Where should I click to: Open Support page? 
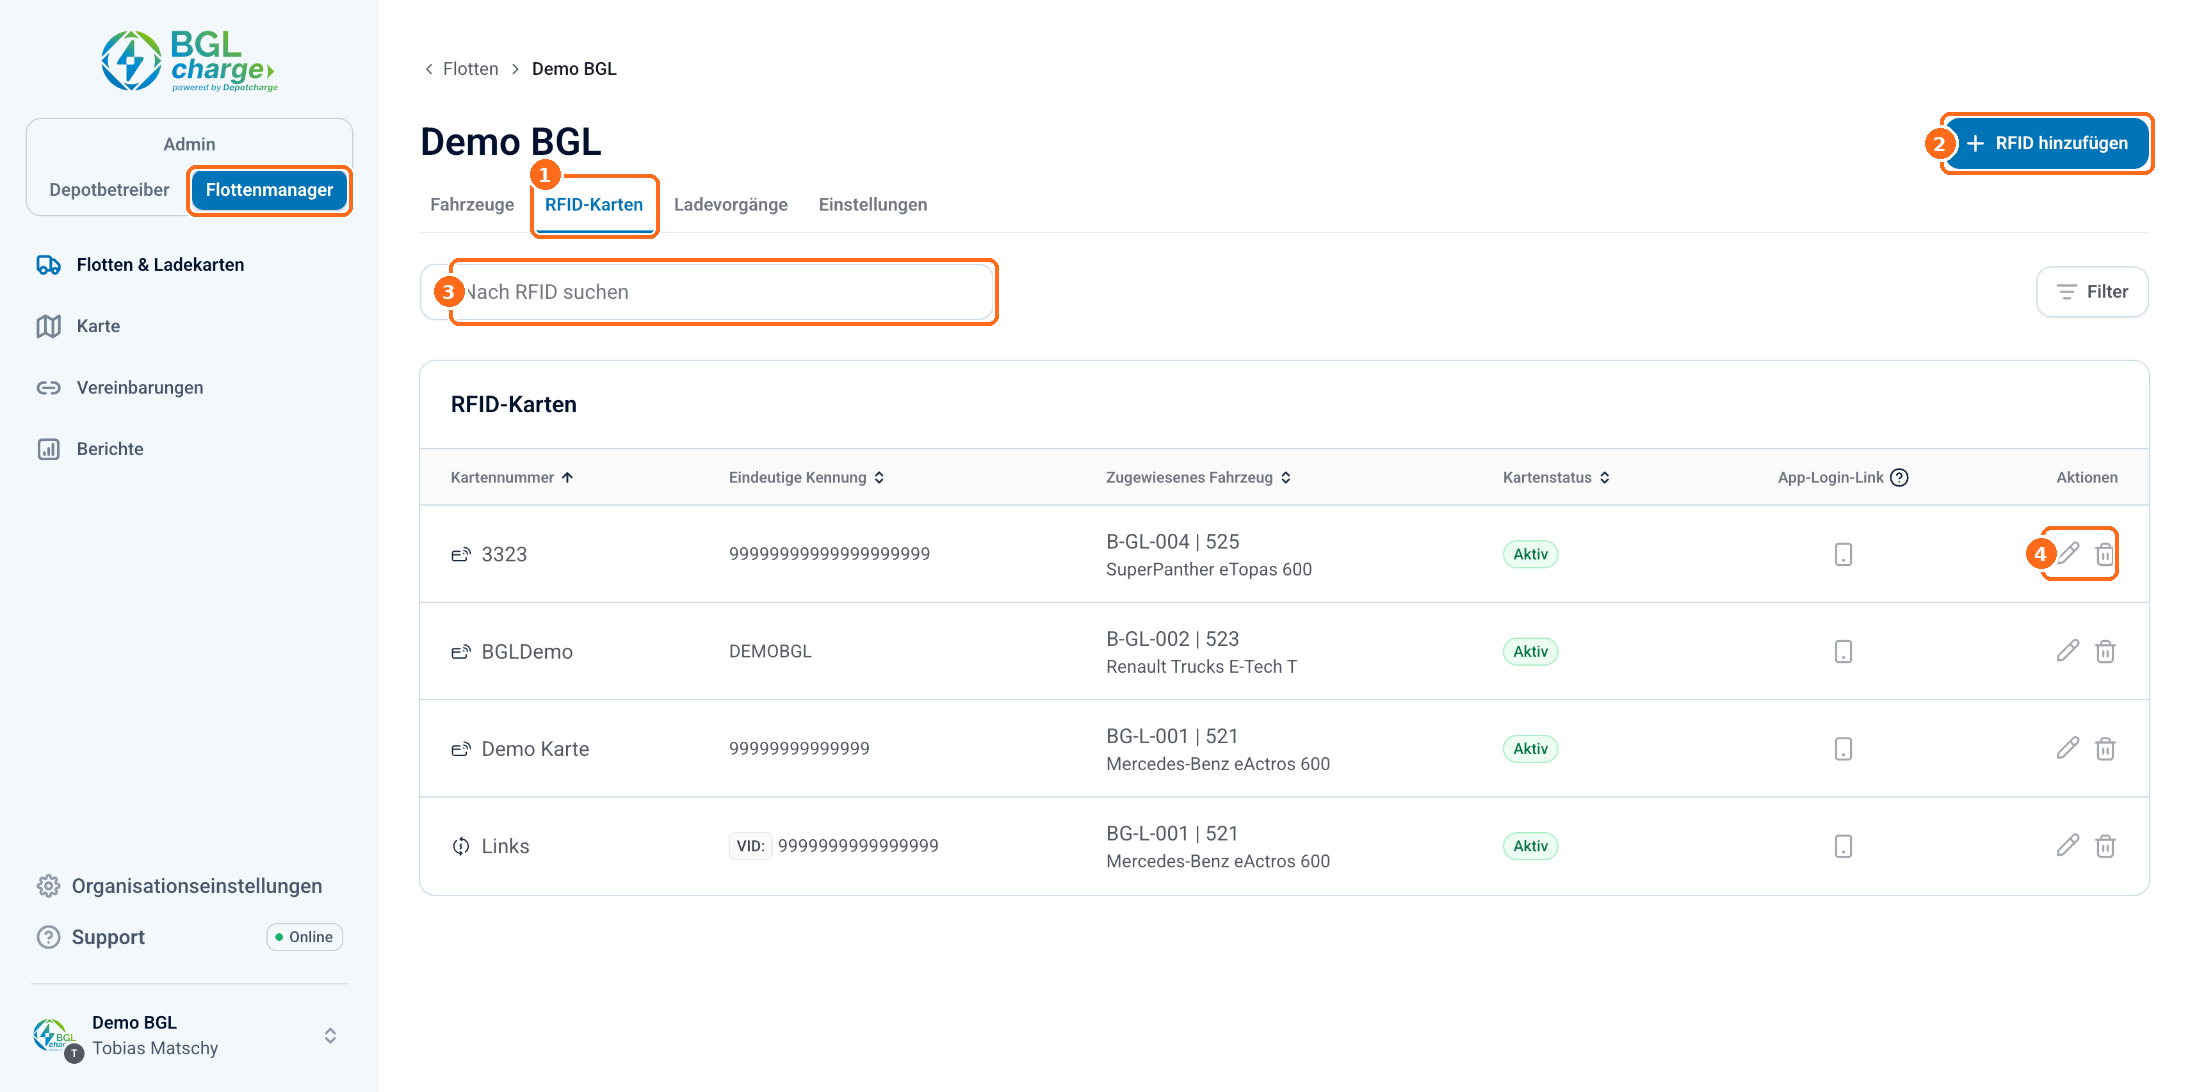pyautogui.click(x=108, y=937)
